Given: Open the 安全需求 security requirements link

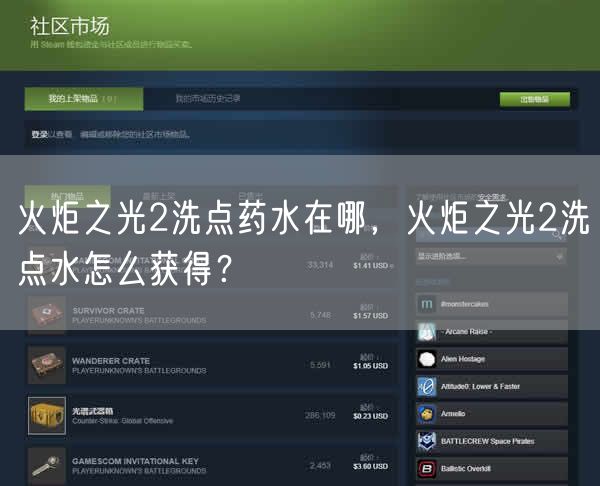Looking at the screenshot, I should [493, 197].
